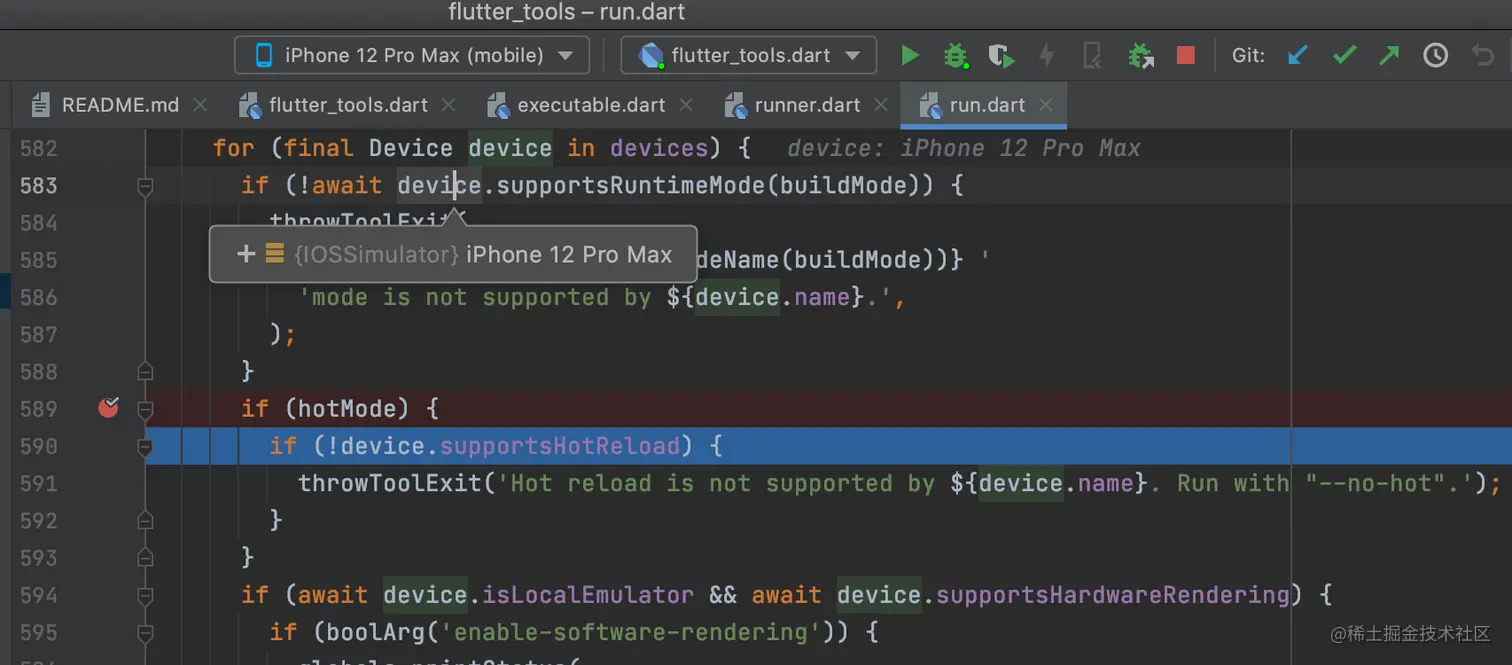Collapse code fold at line 589
The image size is (1512, 665).
(x=145, y=408)
